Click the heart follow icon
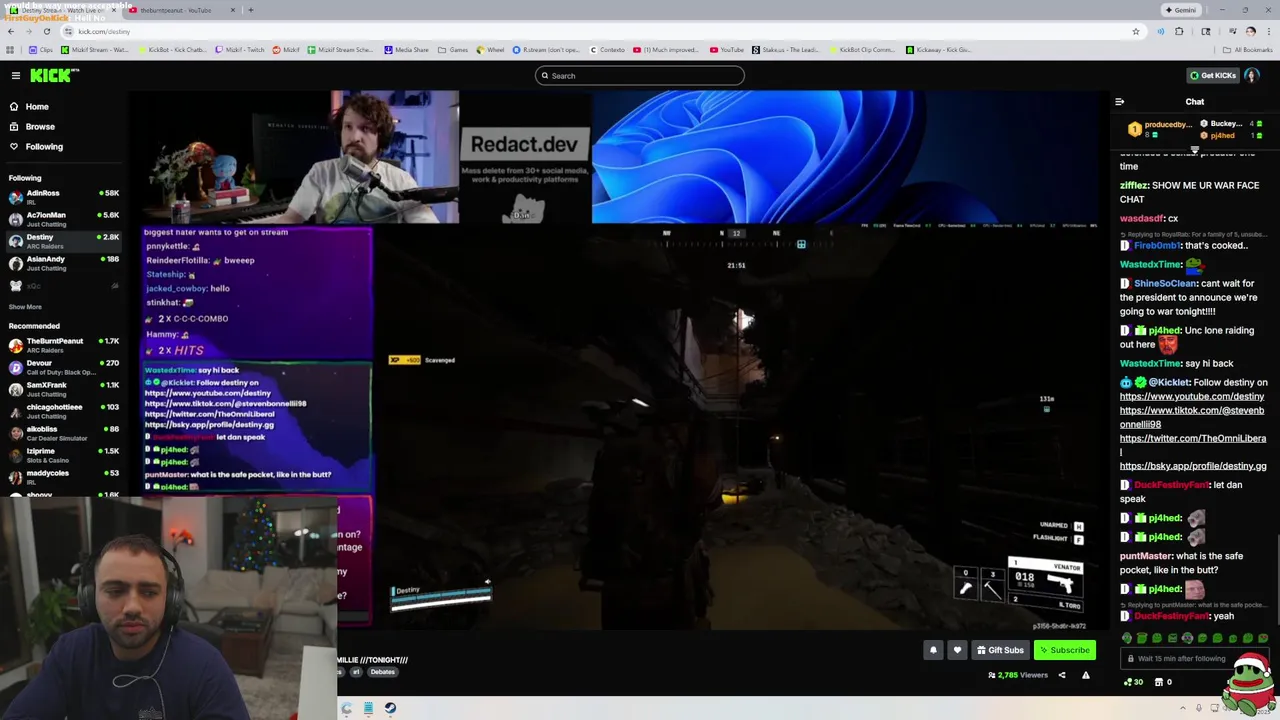Screen dimensions: 1280x720 (957, 650)
